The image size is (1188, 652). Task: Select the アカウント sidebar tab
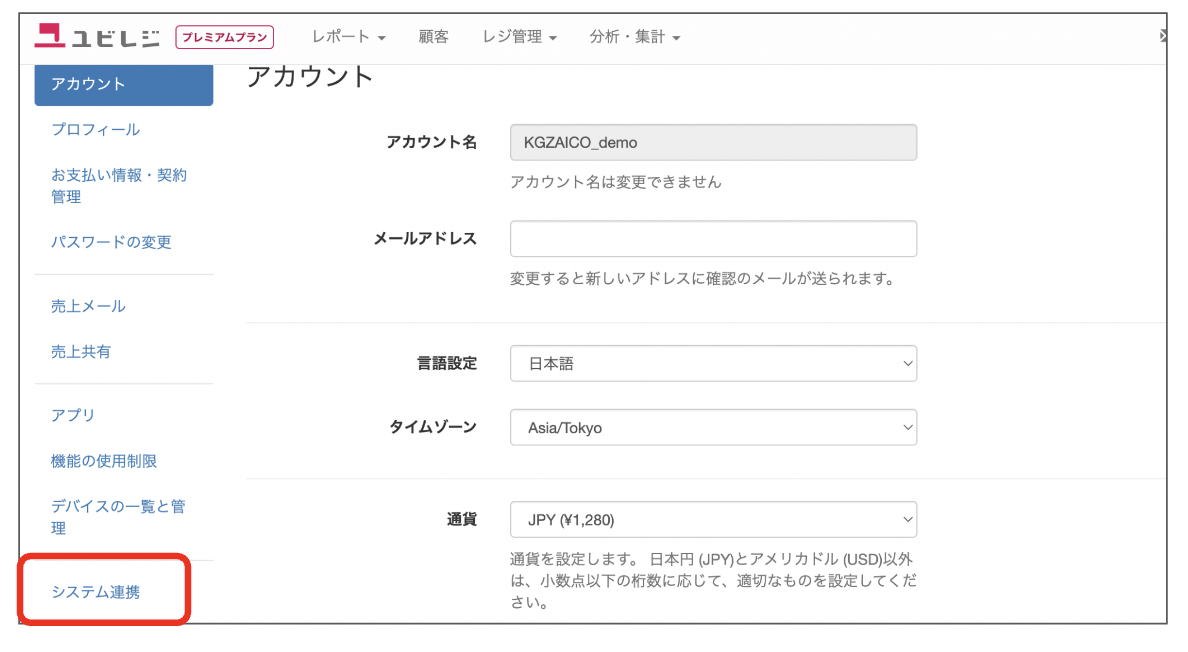tap(123, 84)
